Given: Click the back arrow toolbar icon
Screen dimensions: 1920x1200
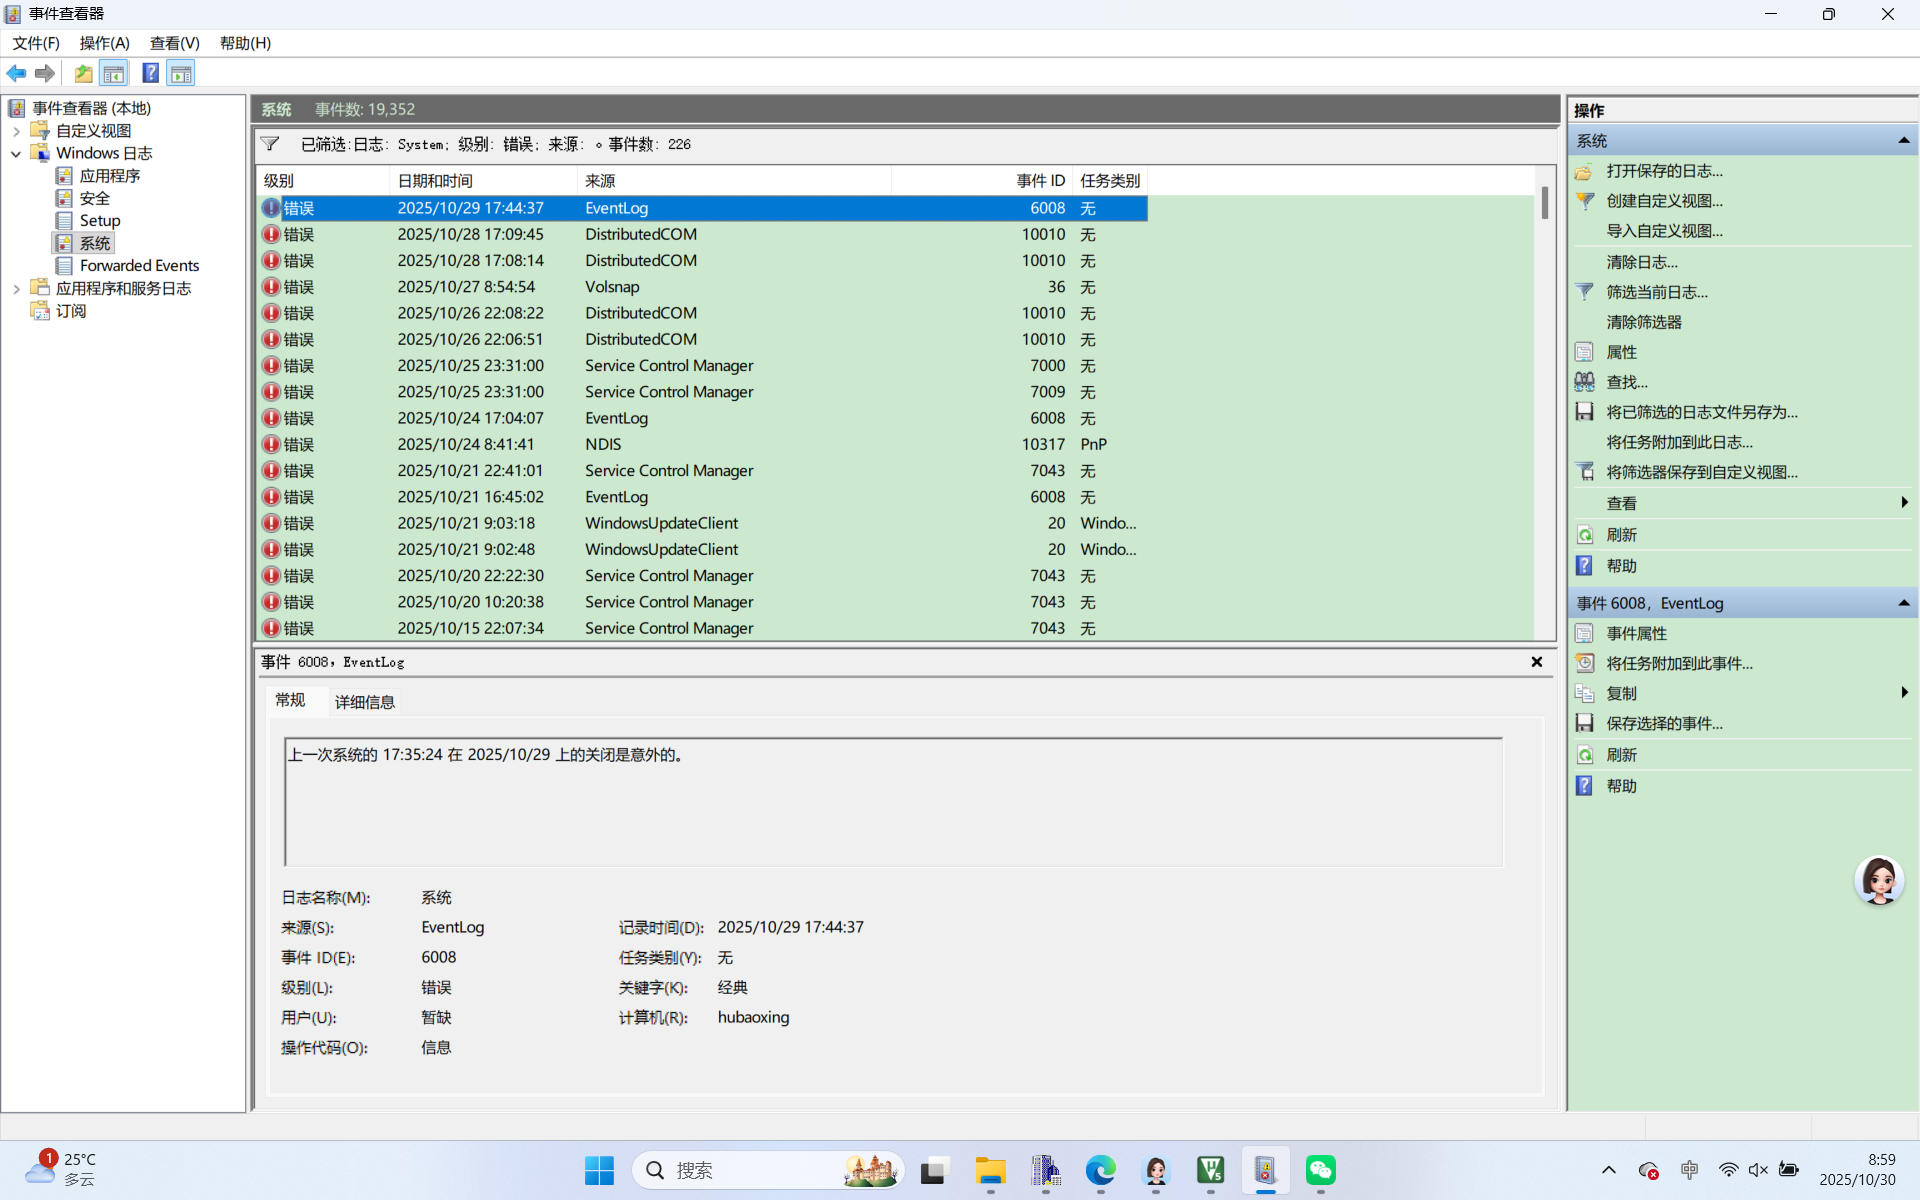Looking at the screenshot, I should click(x=16, y=73).
